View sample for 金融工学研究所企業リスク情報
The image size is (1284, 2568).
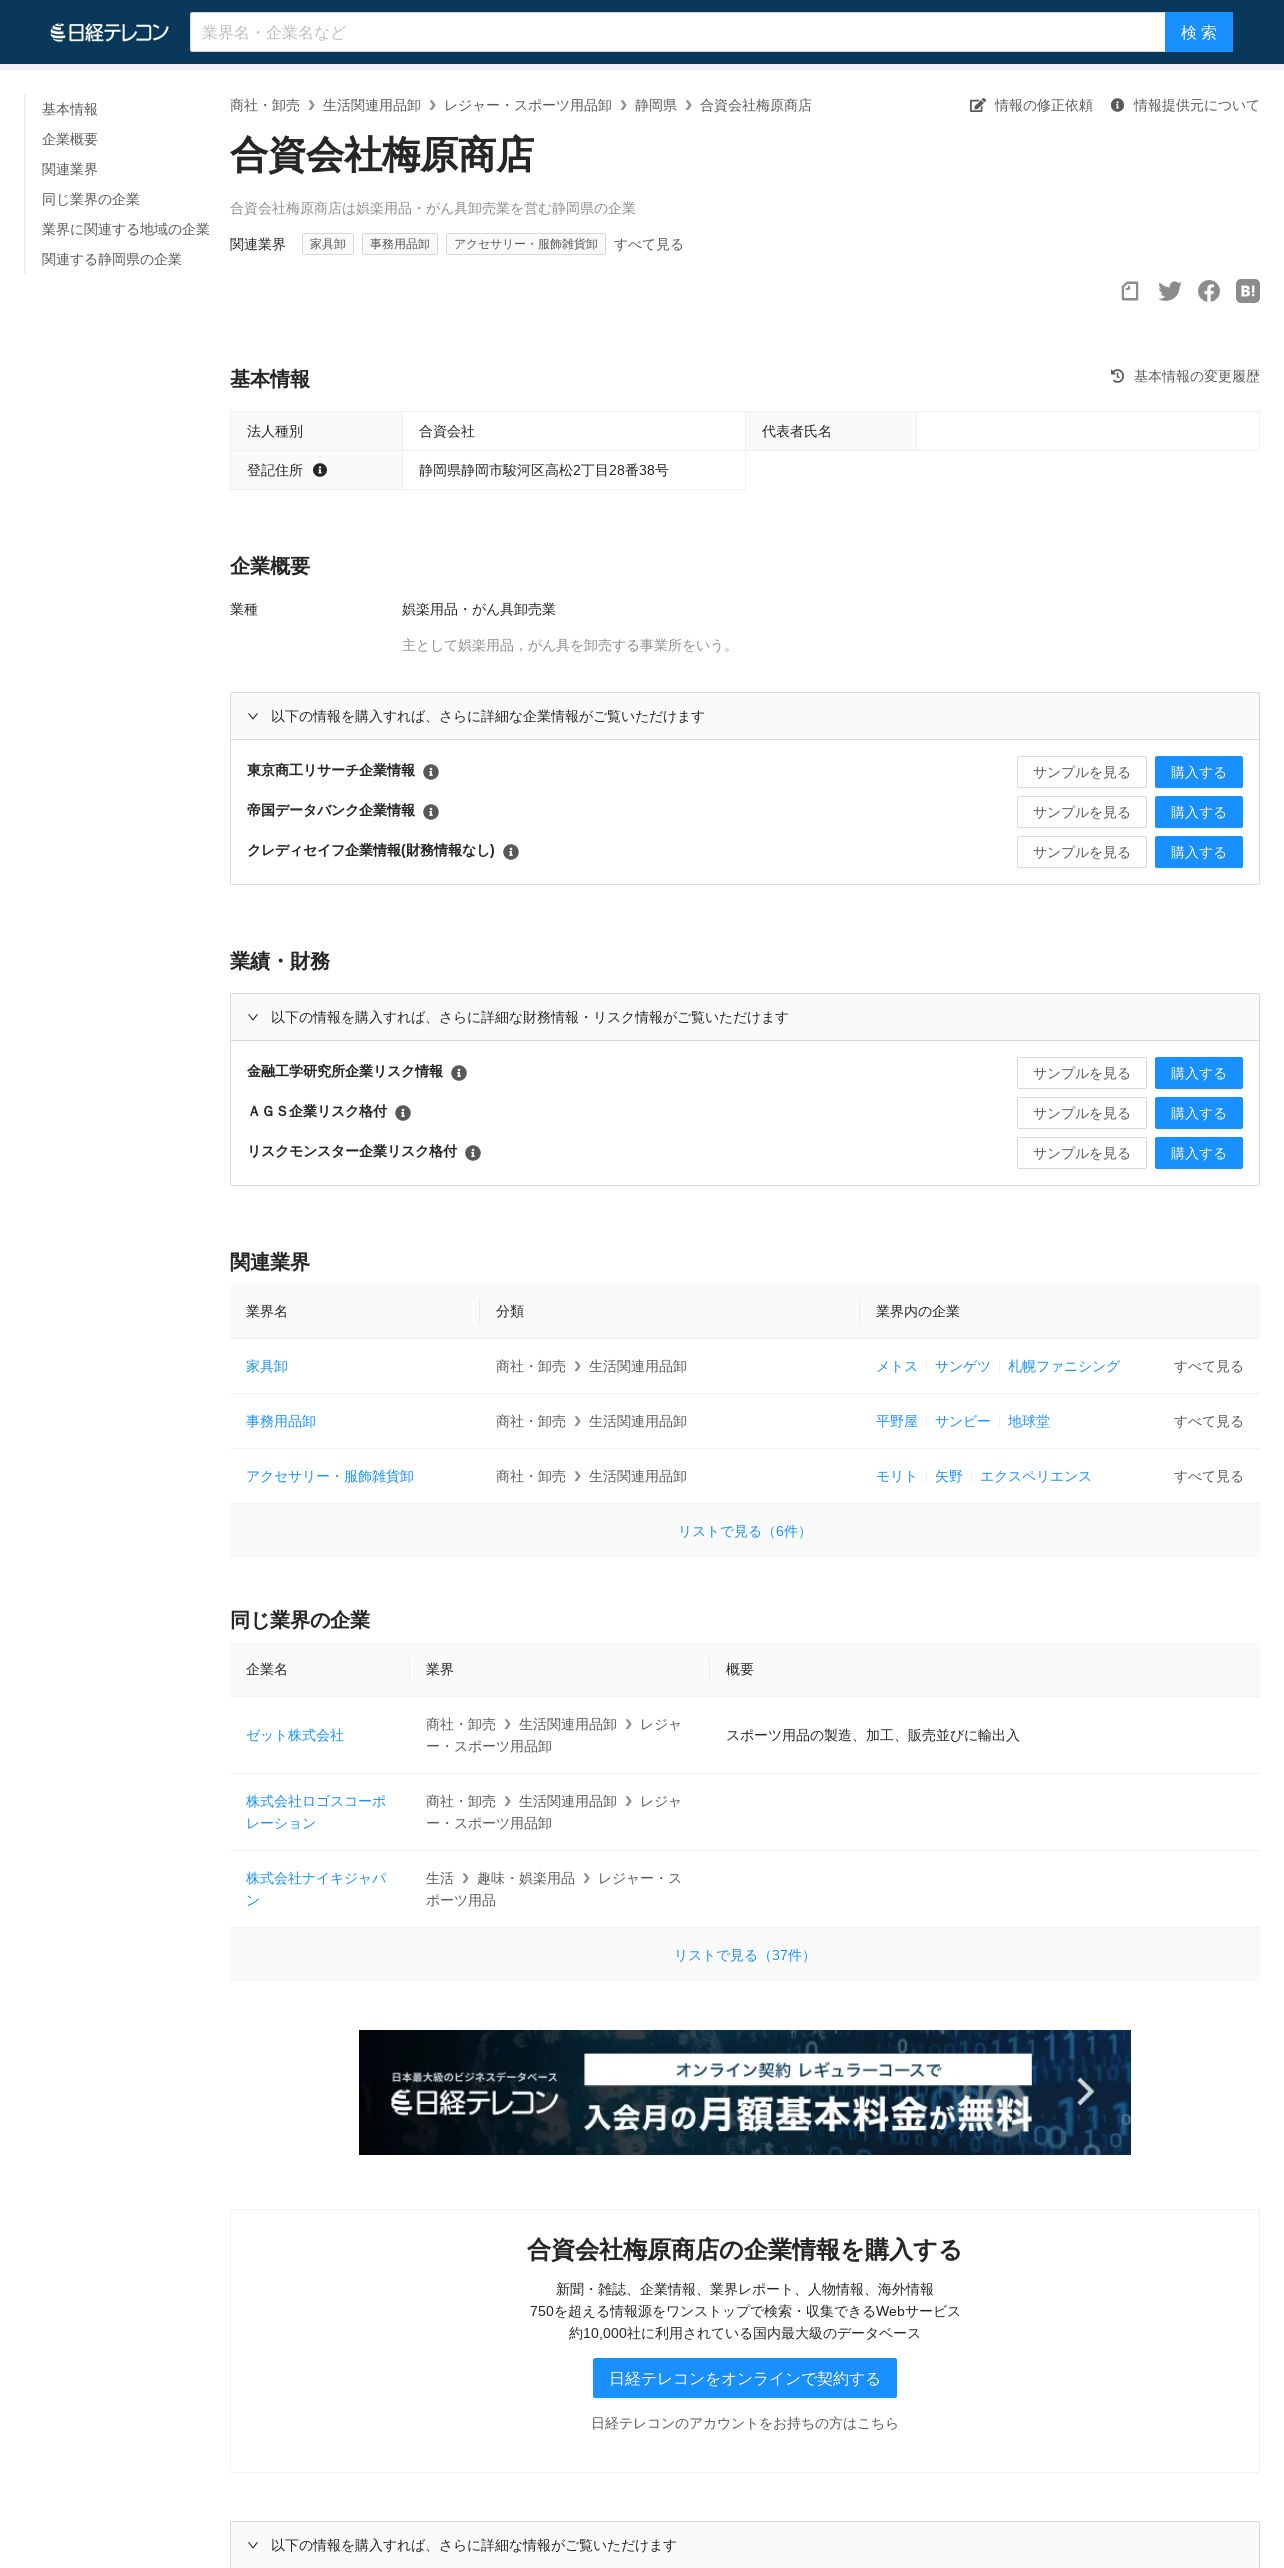(x=1082, y=1073)
